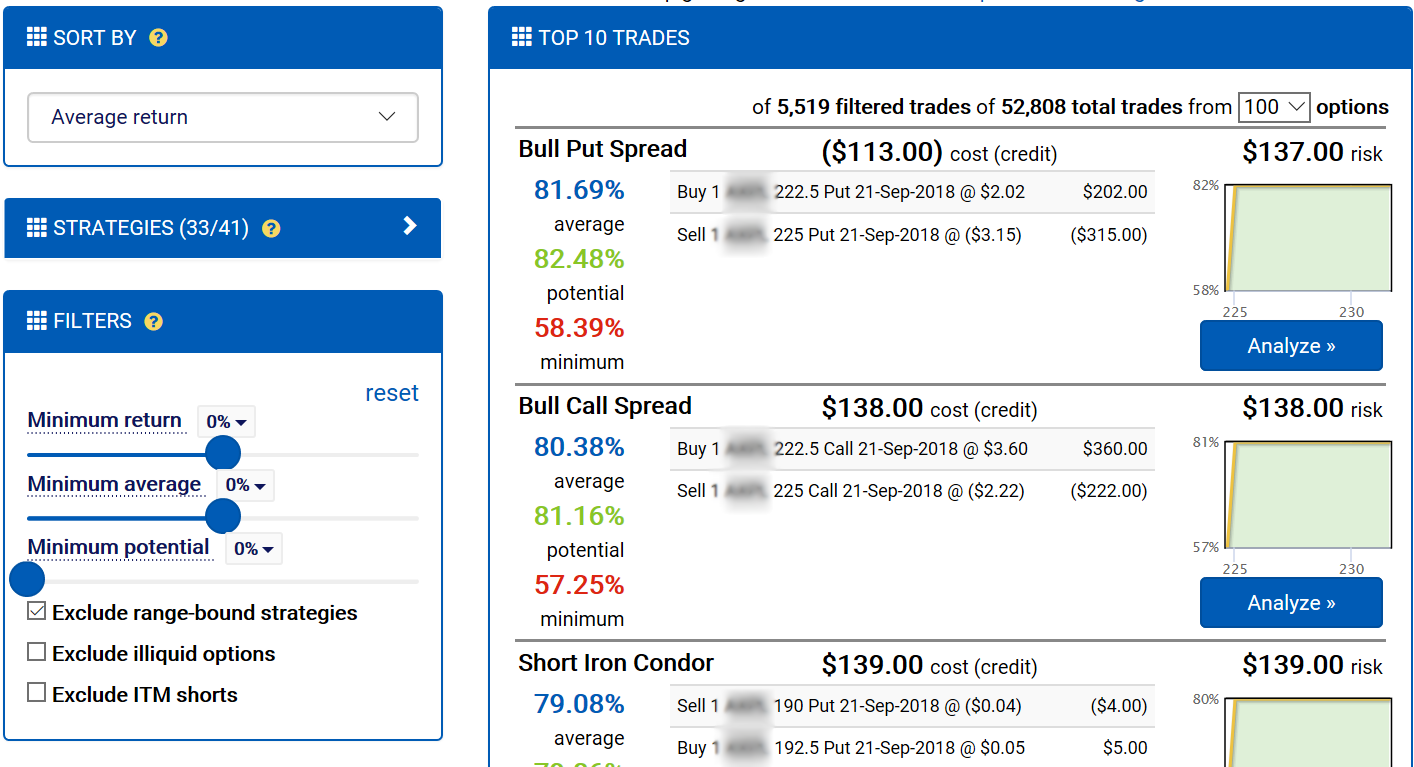Click the Minimum return label

[x=105, y=420]
